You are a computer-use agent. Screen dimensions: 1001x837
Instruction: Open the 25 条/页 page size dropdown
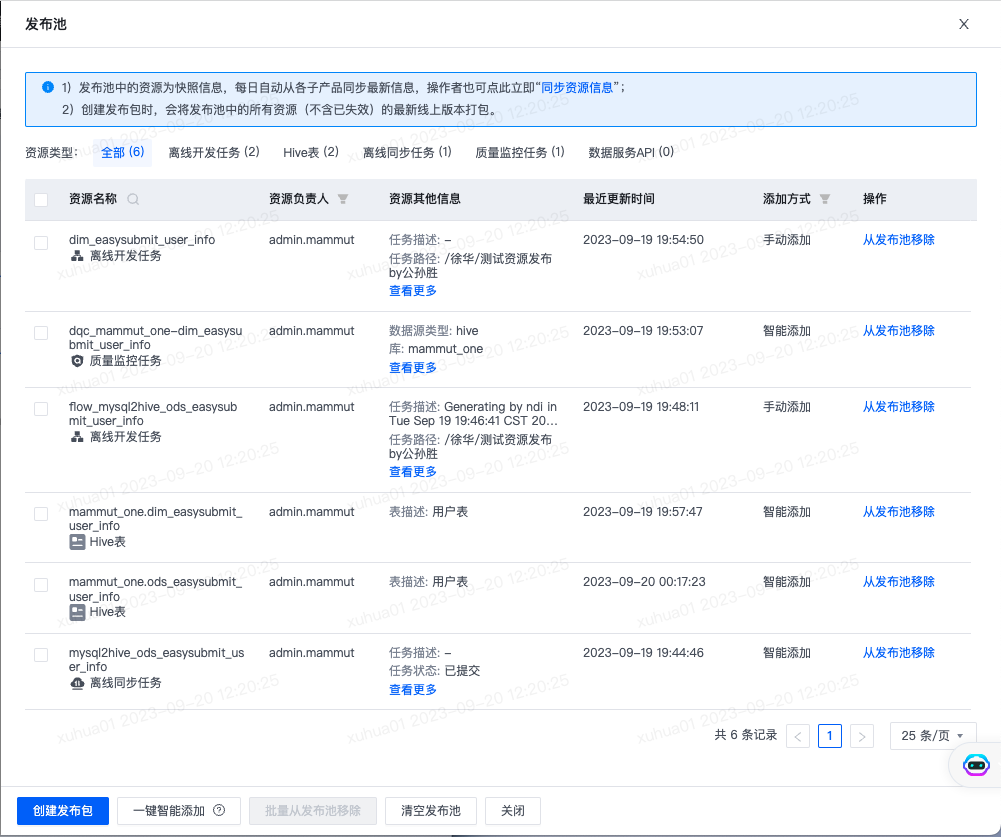click(933, 736)
